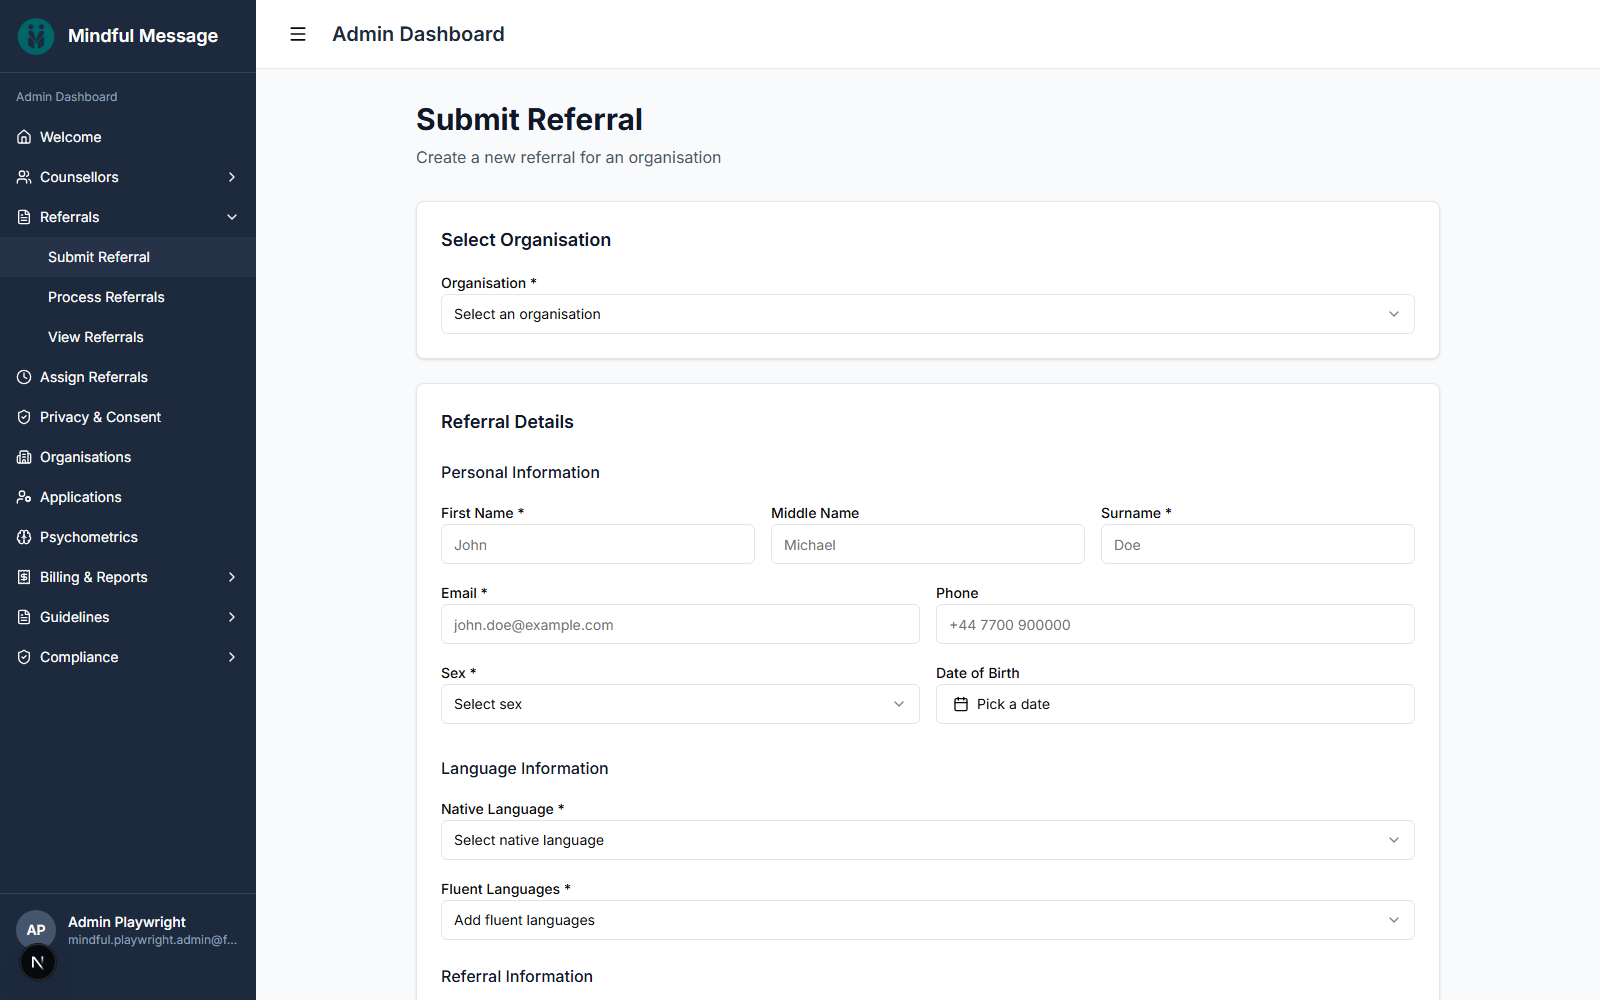Focus the Email input field

680,624
